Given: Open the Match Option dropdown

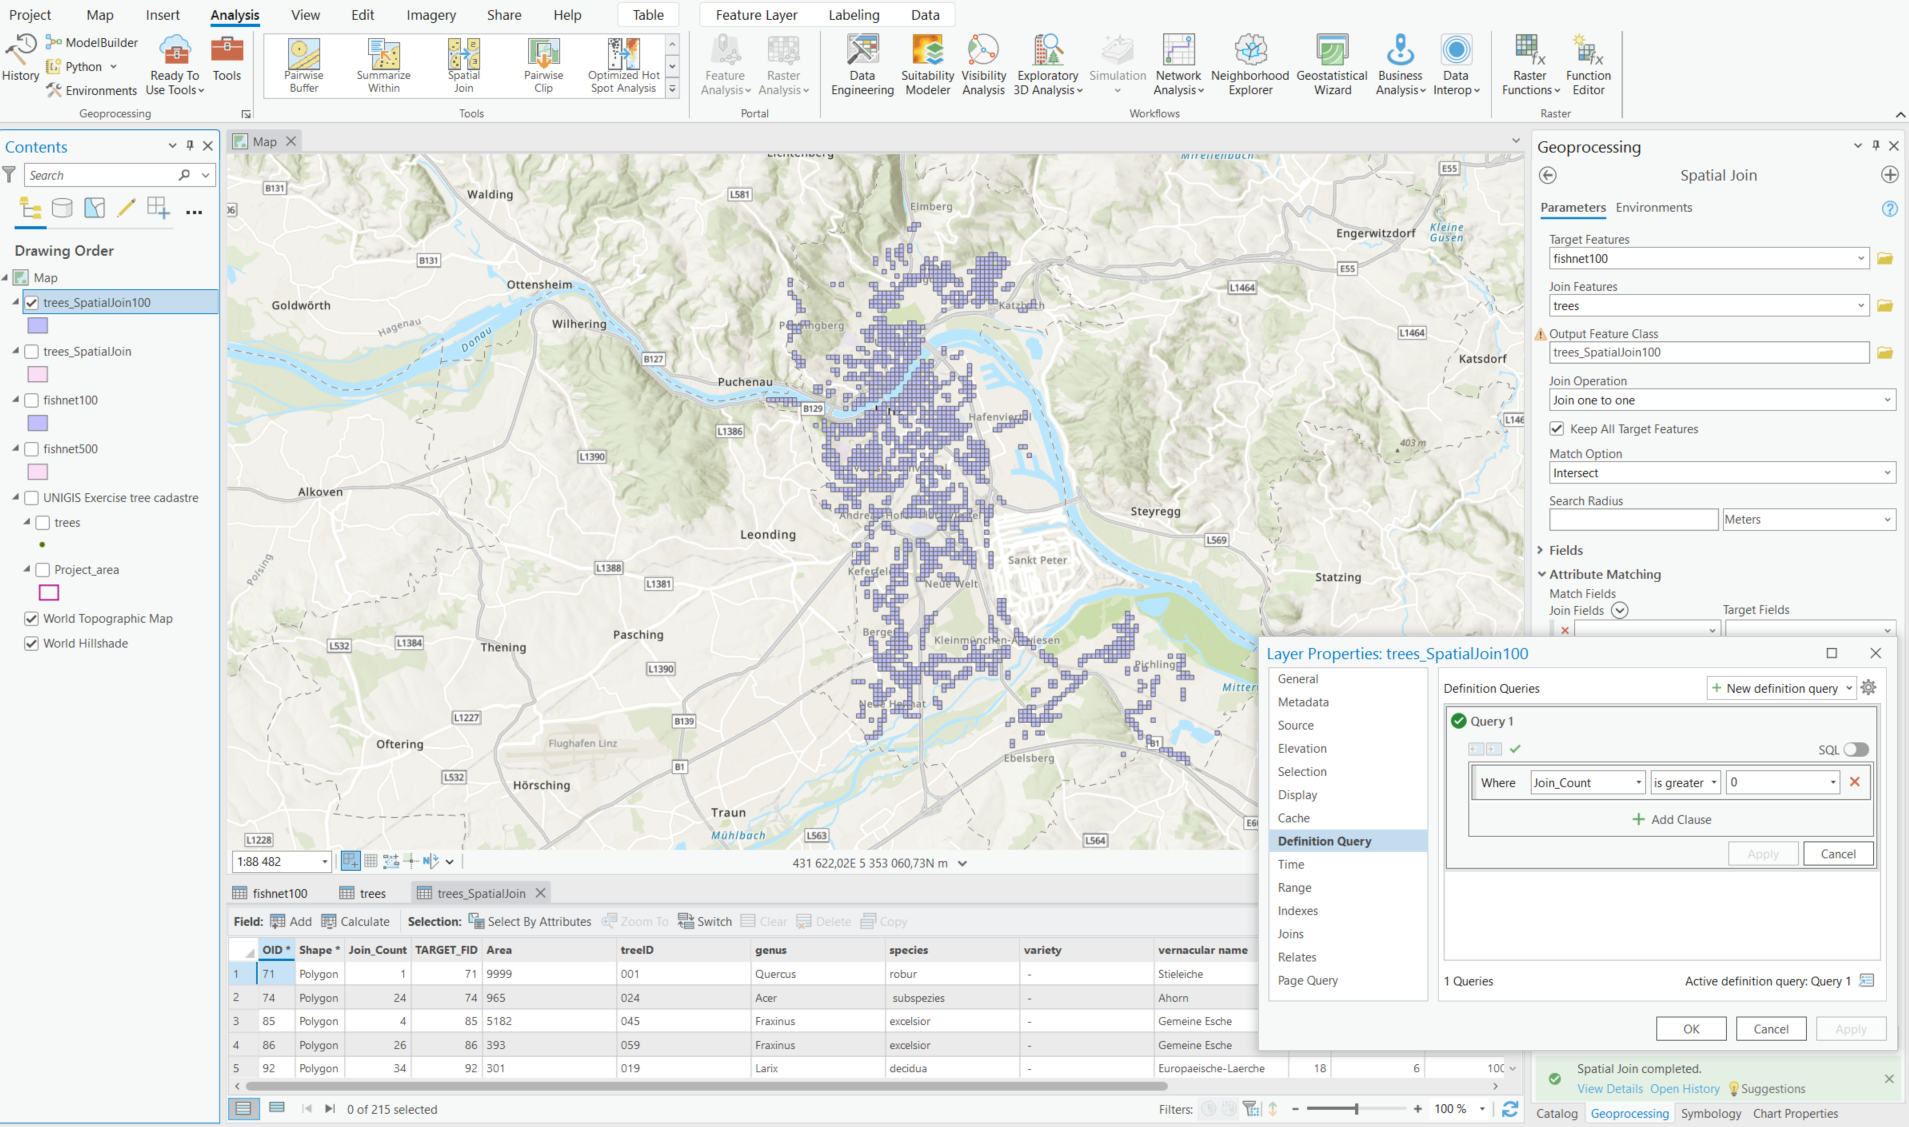Looking at the screenshot, I should 1720,473.
